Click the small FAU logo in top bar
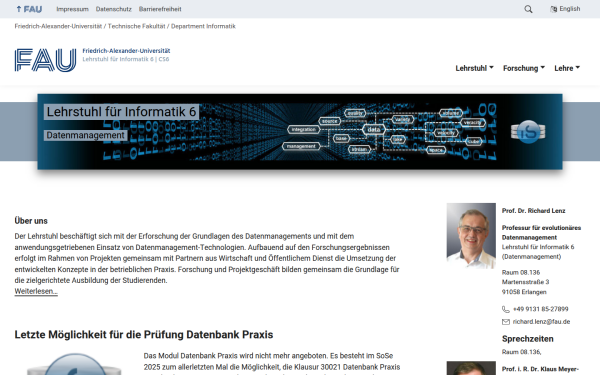 pos(29,9)
